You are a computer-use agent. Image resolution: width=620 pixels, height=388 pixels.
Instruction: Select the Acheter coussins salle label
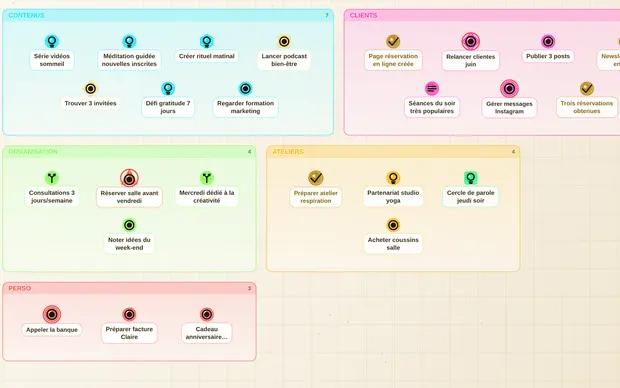(x=393, y=244)
